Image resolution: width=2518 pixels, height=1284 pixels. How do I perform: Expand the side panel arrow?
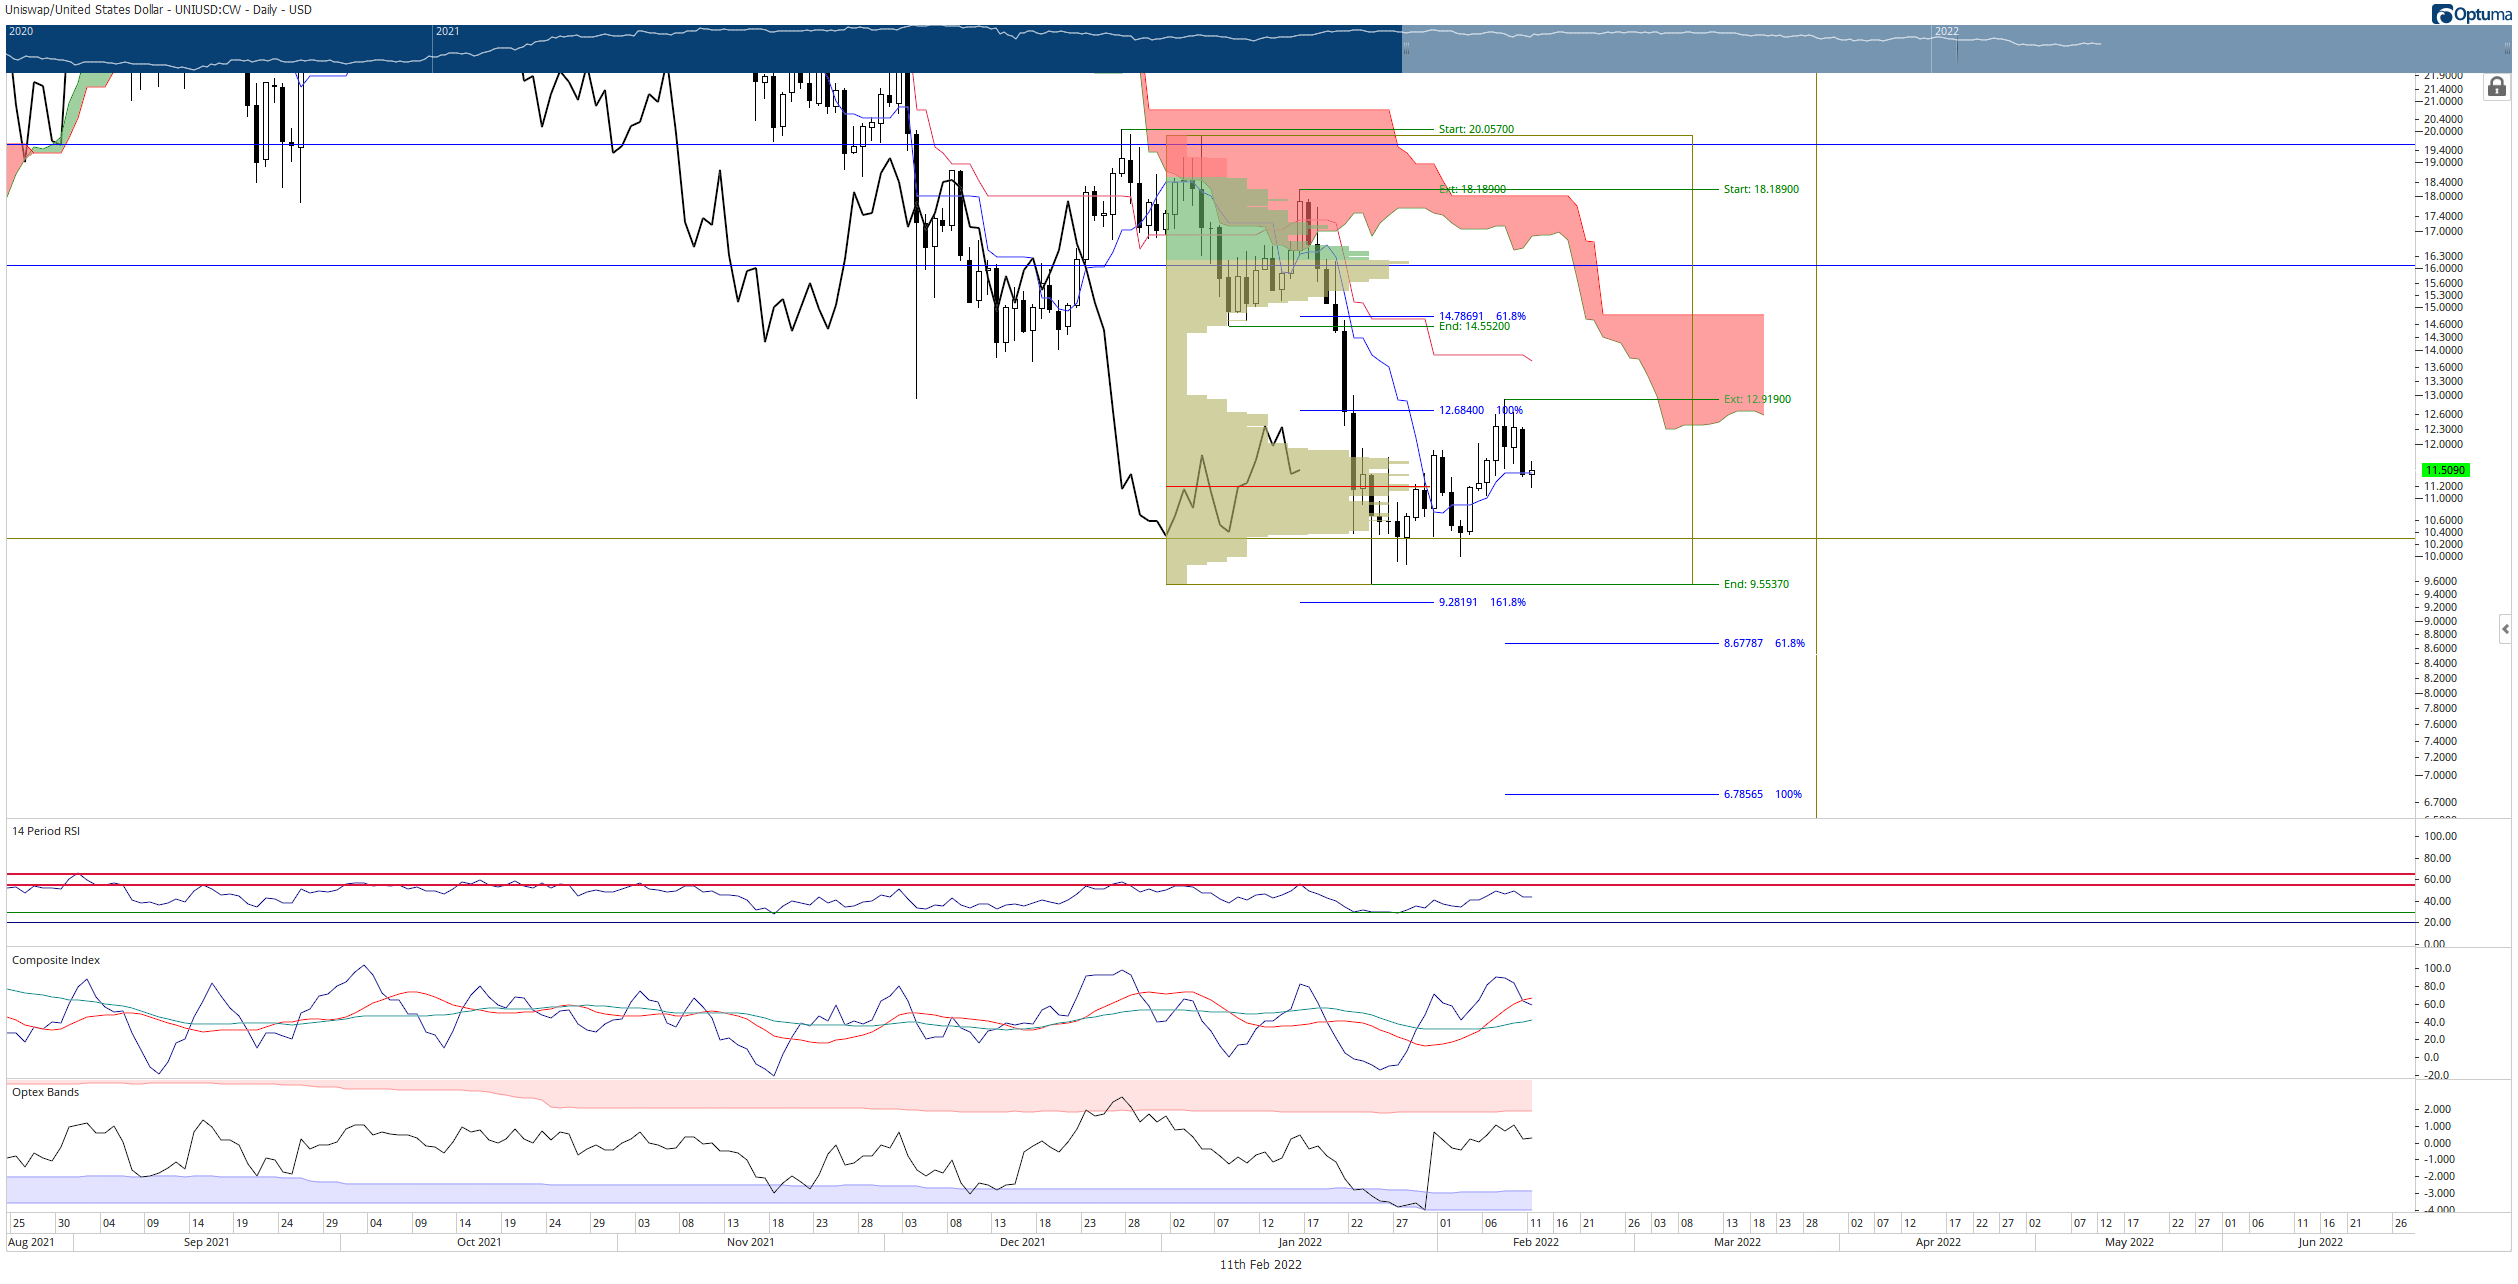pyautogui.click(x=2505, y=629)
